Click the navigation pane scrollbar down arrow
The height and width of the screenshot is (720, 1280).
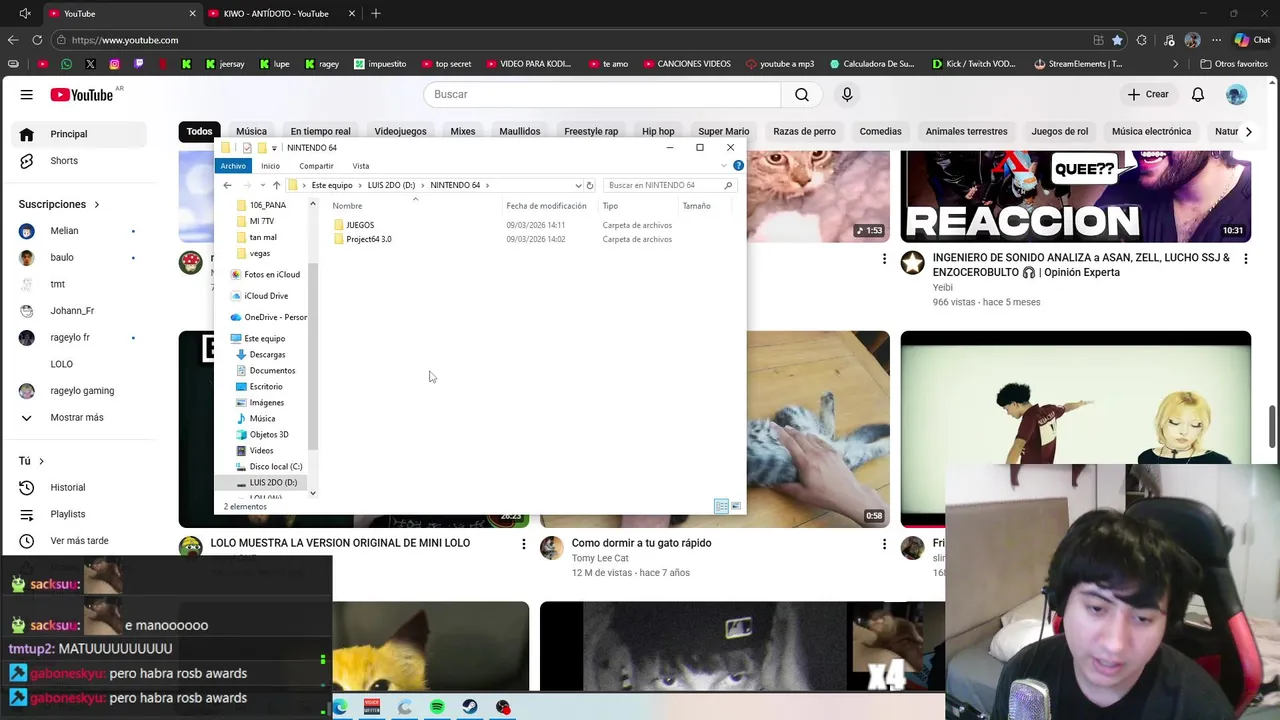point(312,493)
